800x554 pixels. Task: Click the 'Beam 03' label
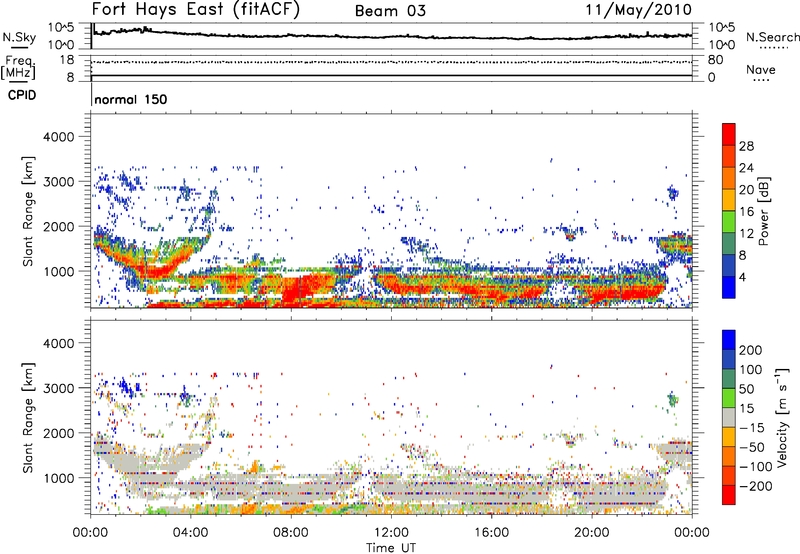390,11
